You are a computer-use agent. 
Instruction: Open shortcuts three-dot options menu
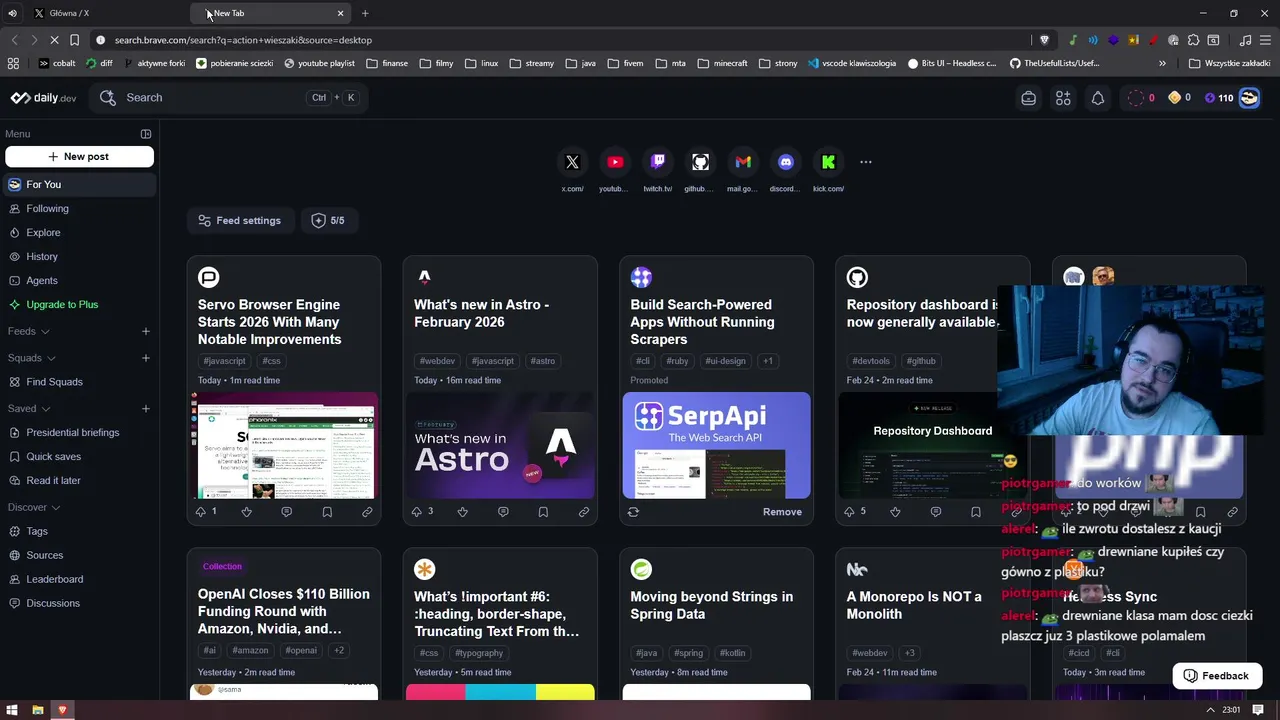(x=866, y=162)
